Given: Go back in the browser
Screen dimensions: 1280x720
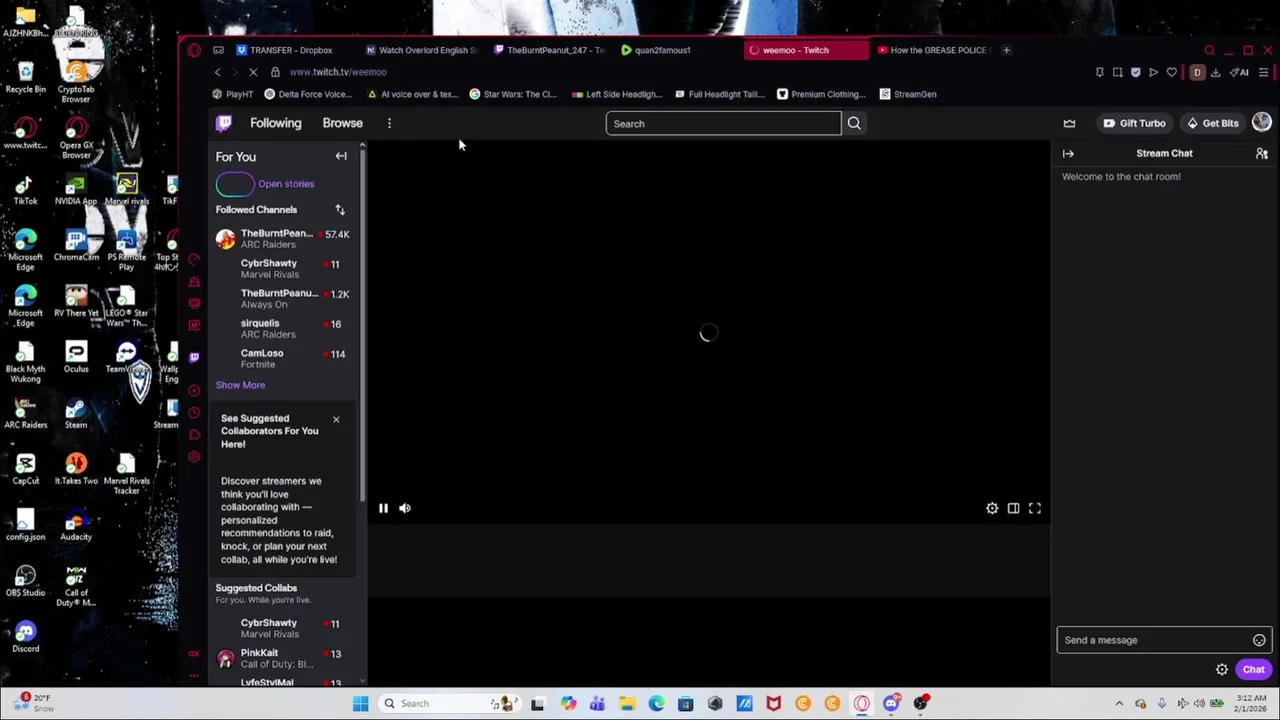Looking at the screenshot, I should tap(217, 72).
